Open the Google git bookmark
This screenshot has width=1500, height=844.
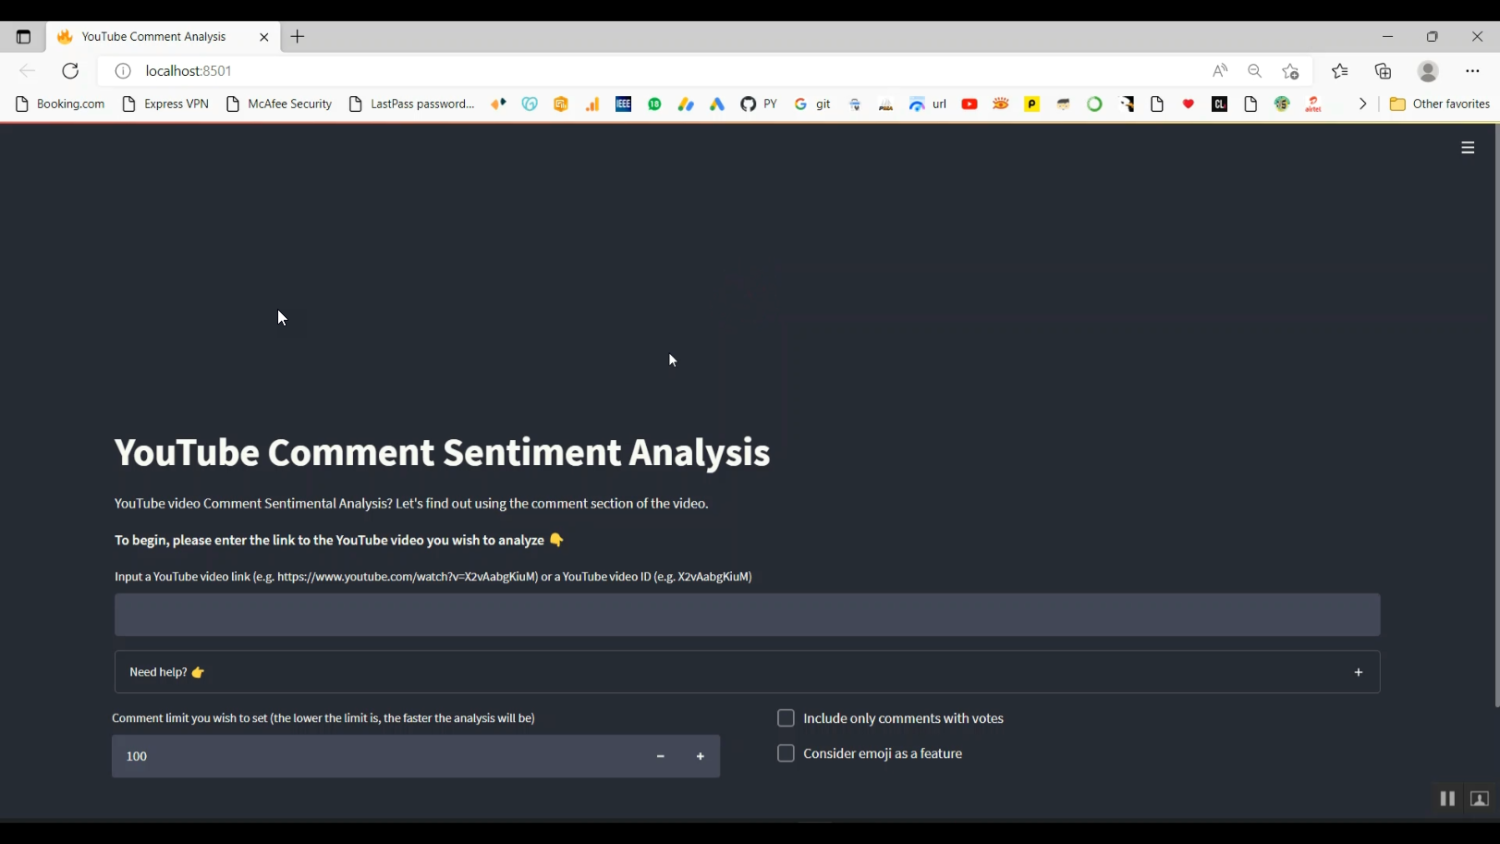point(812,104)
